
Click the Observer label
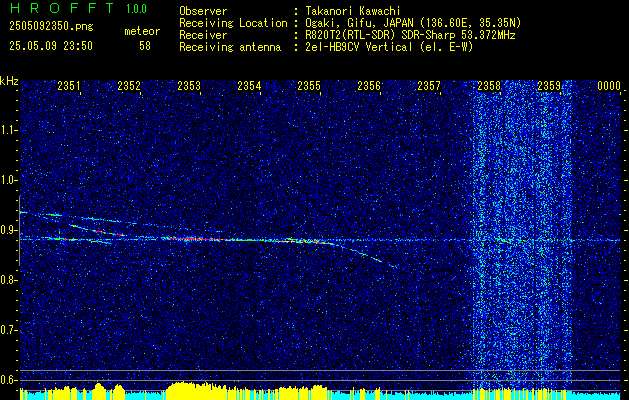pos(203,11)
